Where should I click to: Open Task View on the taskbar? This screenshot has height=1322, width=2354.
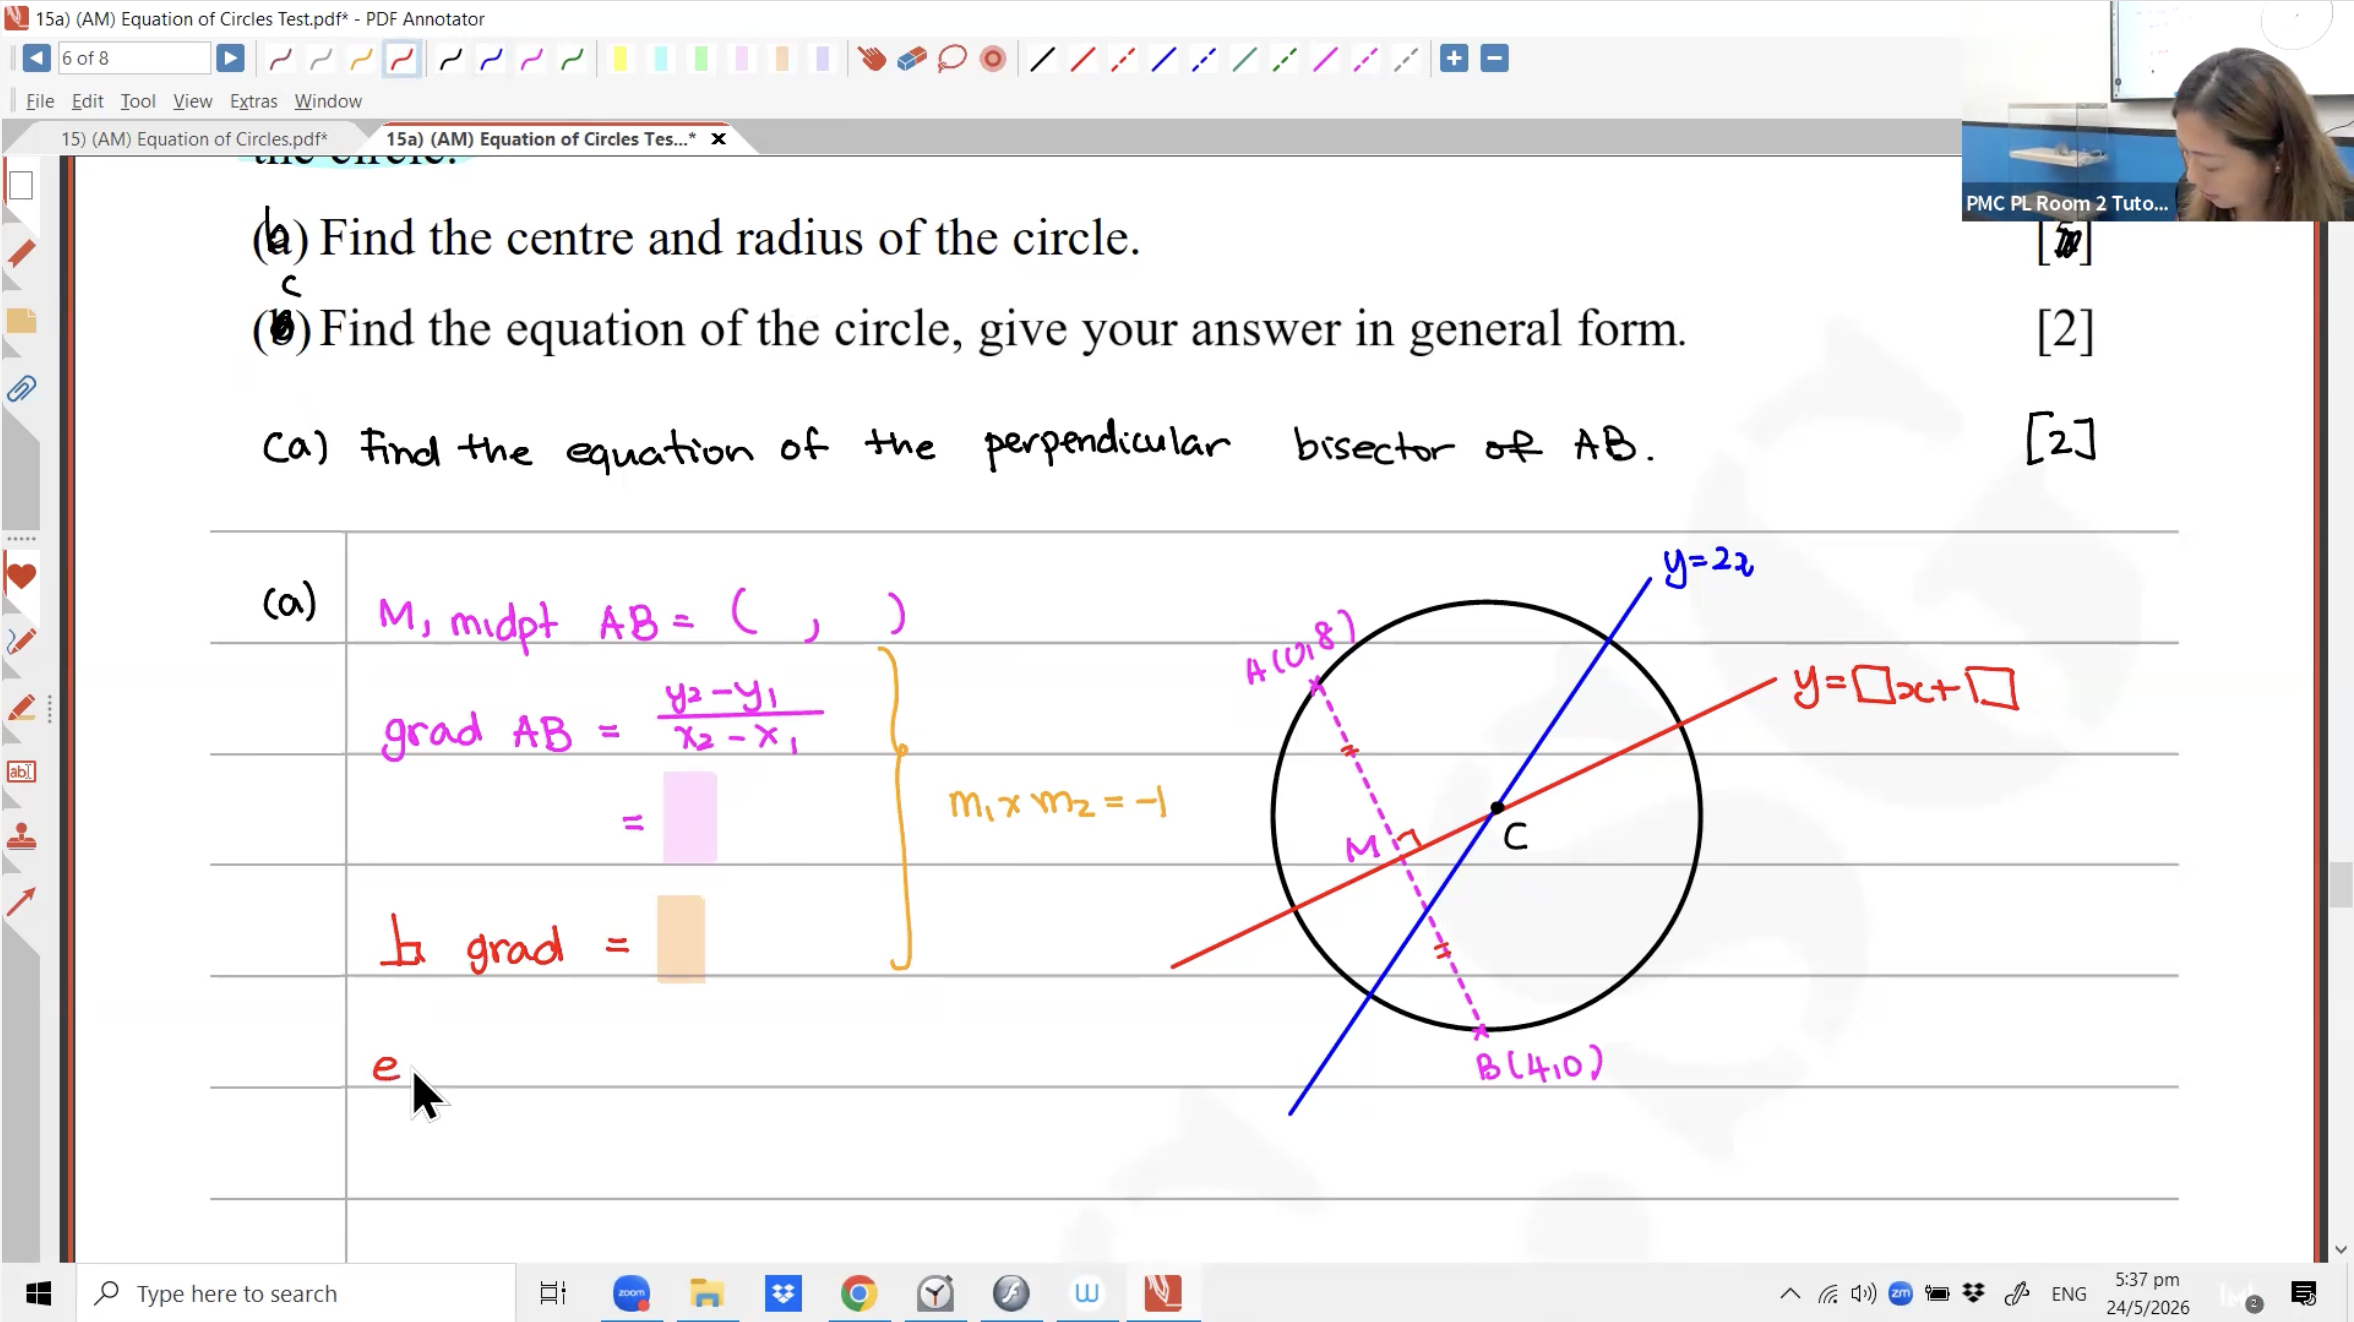click(x=553, y=1293)
